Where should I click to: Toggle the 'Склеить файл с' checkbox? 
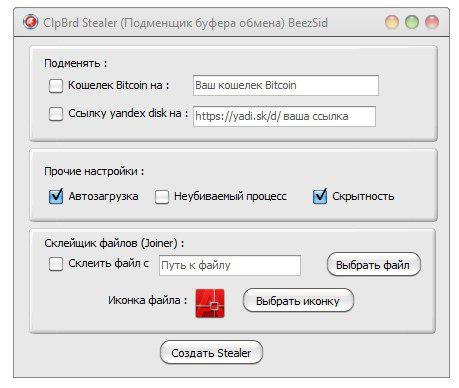56,264
